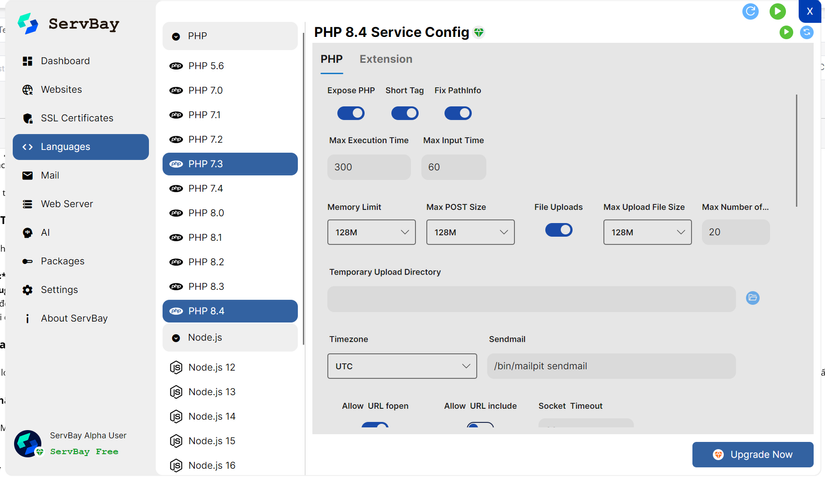The width and height of the screenshot is (825, 477).
Task: Choose PHP 7.2 version
Action: click(230, 139)
